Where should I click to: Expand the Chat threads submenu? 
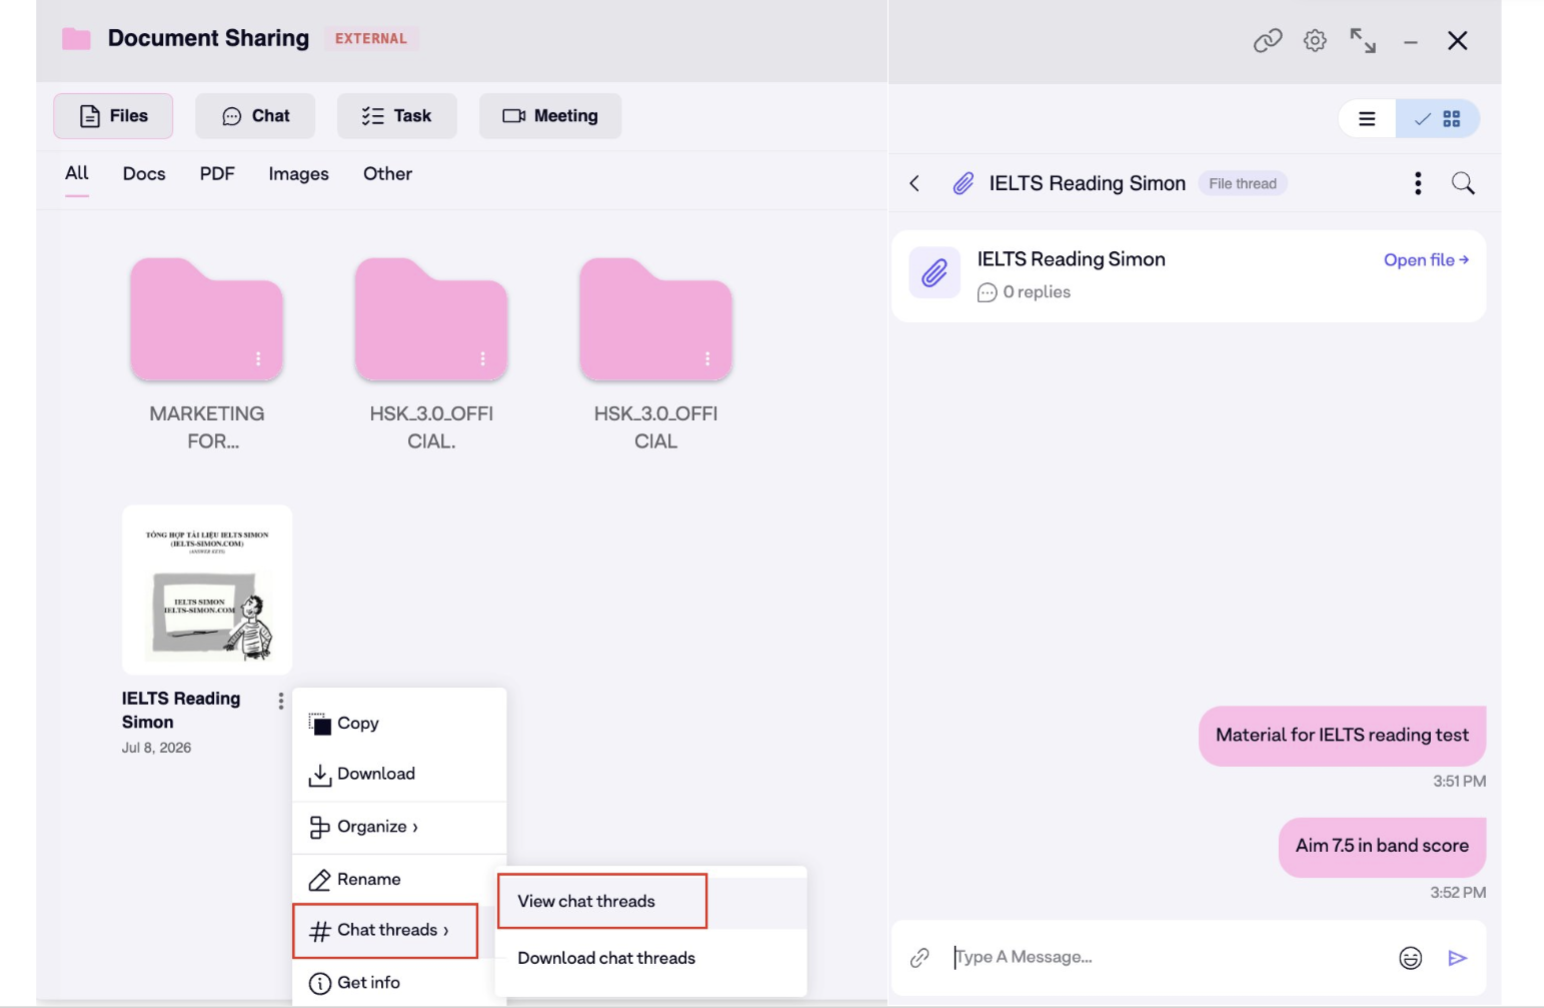coord(385,930)
